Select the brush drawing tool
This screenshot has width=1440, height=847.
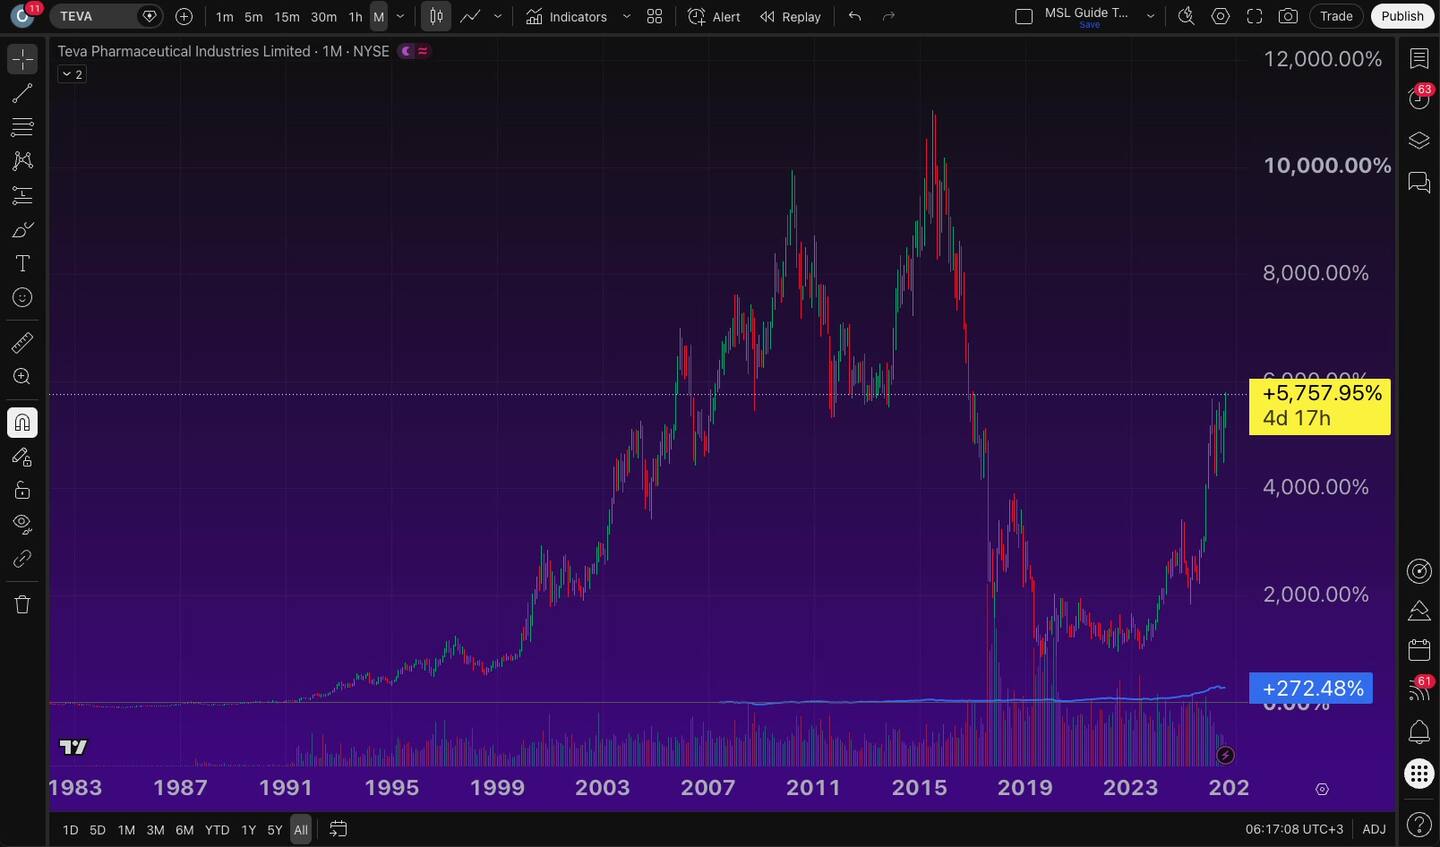(22, 229)
